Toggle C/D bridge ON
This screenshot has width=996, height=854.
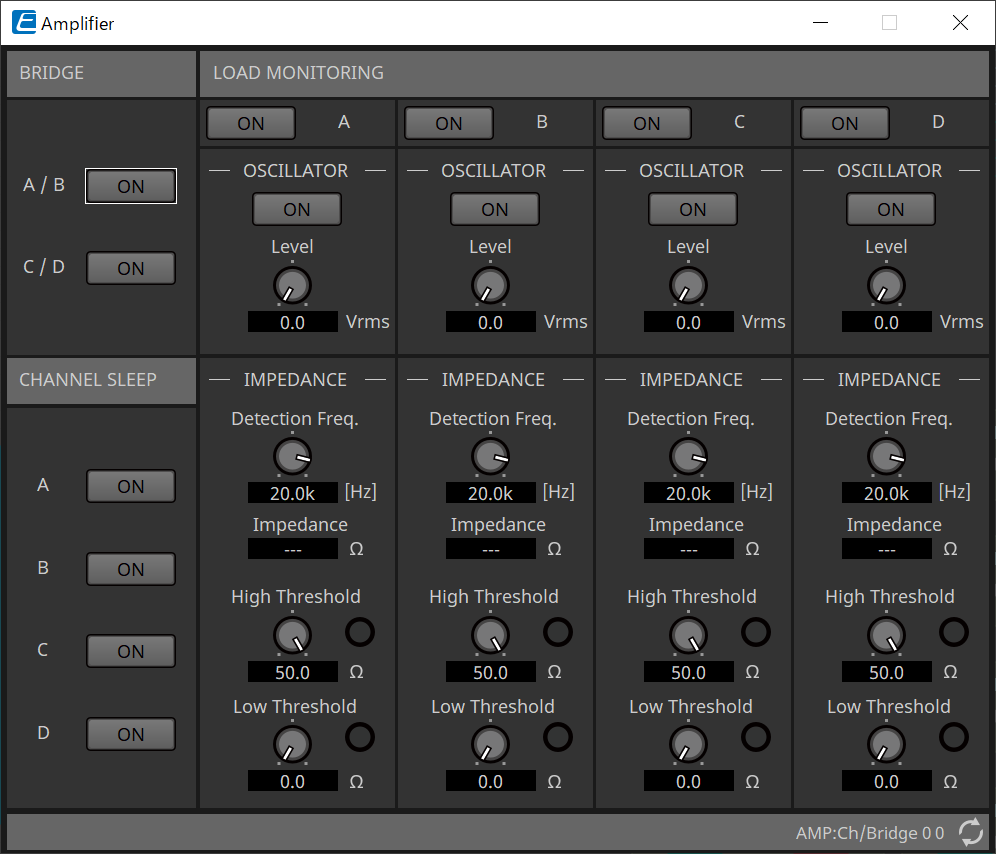click(130, 267)
